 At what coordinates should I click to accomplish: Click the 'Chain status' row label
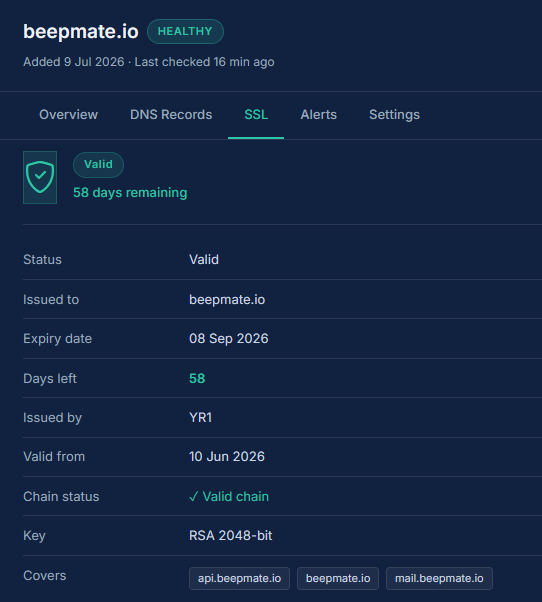[61, 496]
